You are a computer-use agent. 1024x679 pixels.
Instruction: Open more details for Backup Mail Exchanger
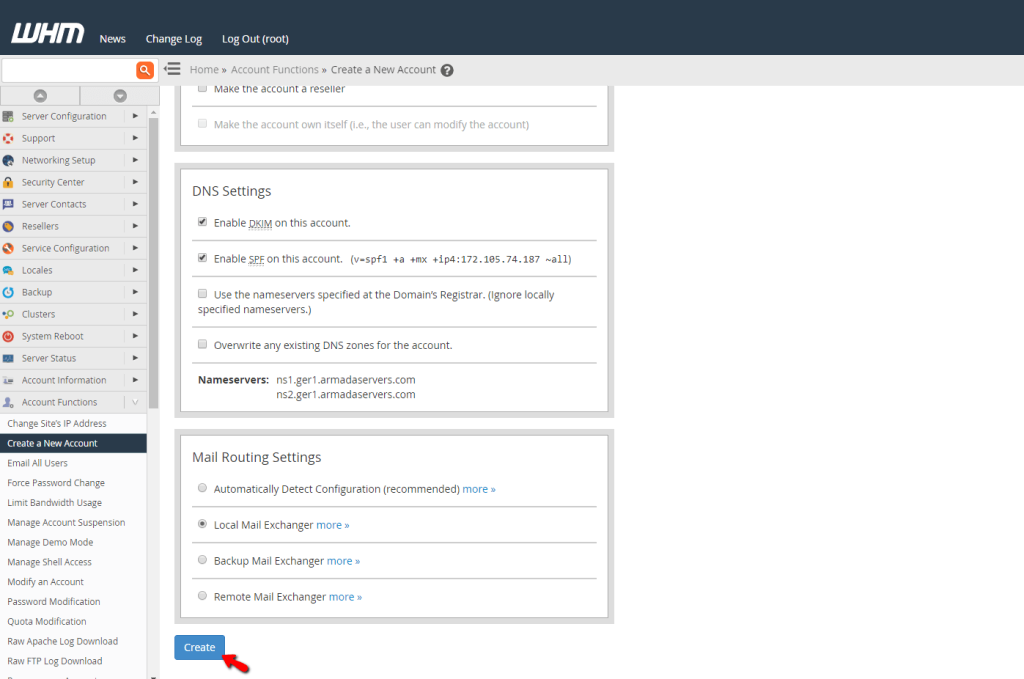(x=343, y=560)
